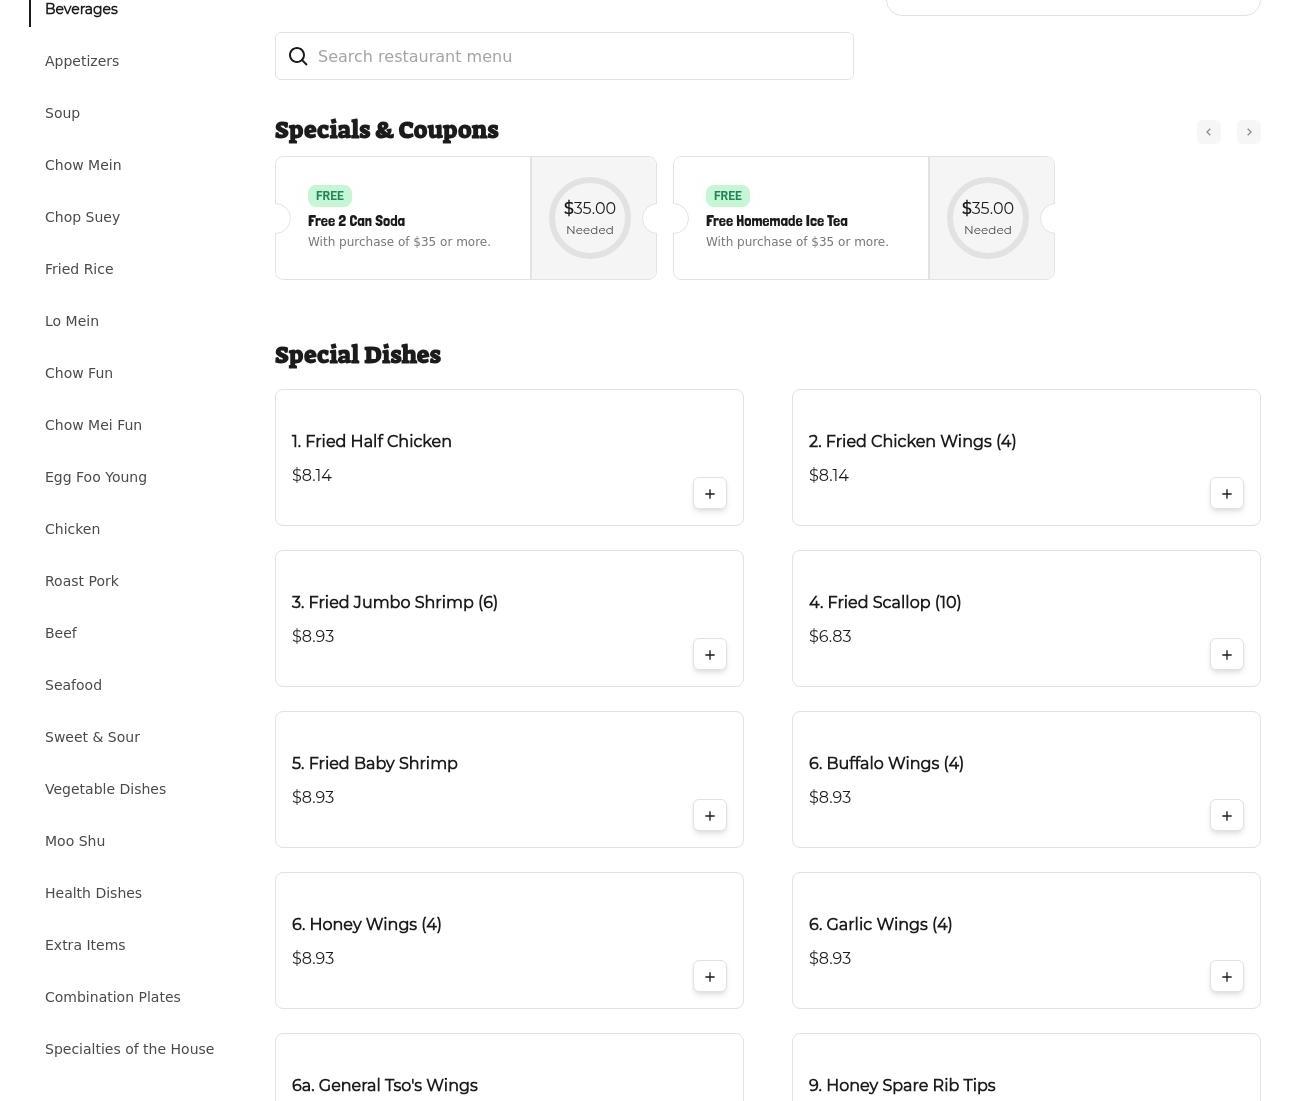1290x1101 pixels.
Task: Jump to the Beef category
Action: coord(61,633)
